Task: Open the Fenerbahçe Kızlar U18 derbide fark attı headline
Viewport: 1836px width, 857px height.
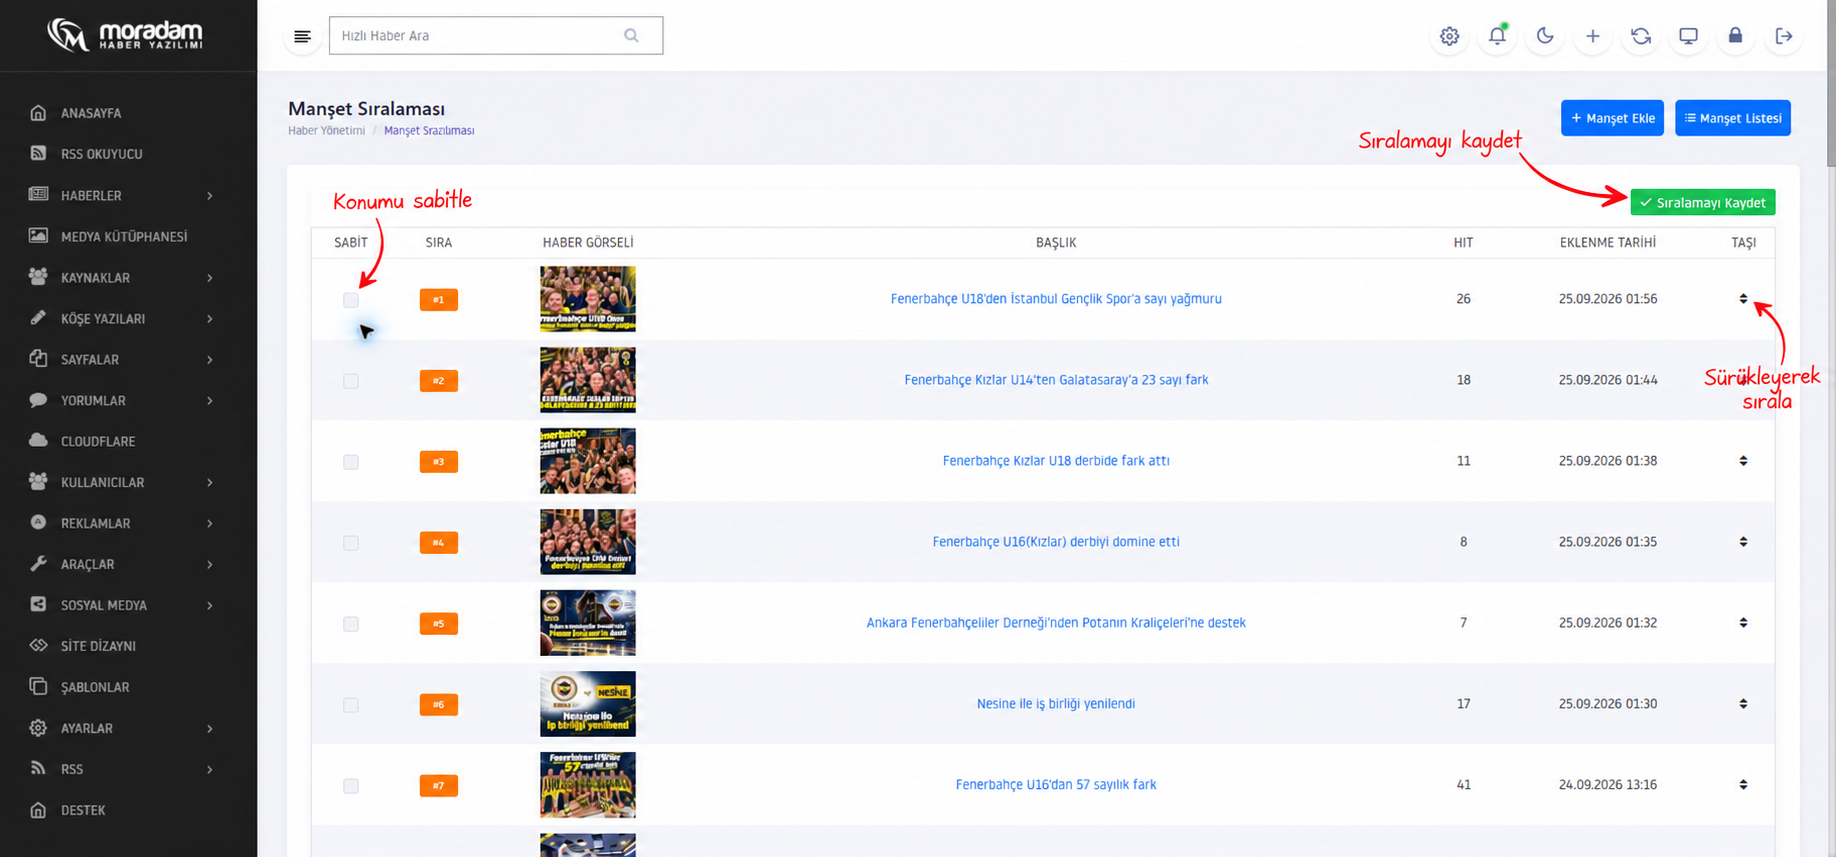Action: coord(1056,461)
